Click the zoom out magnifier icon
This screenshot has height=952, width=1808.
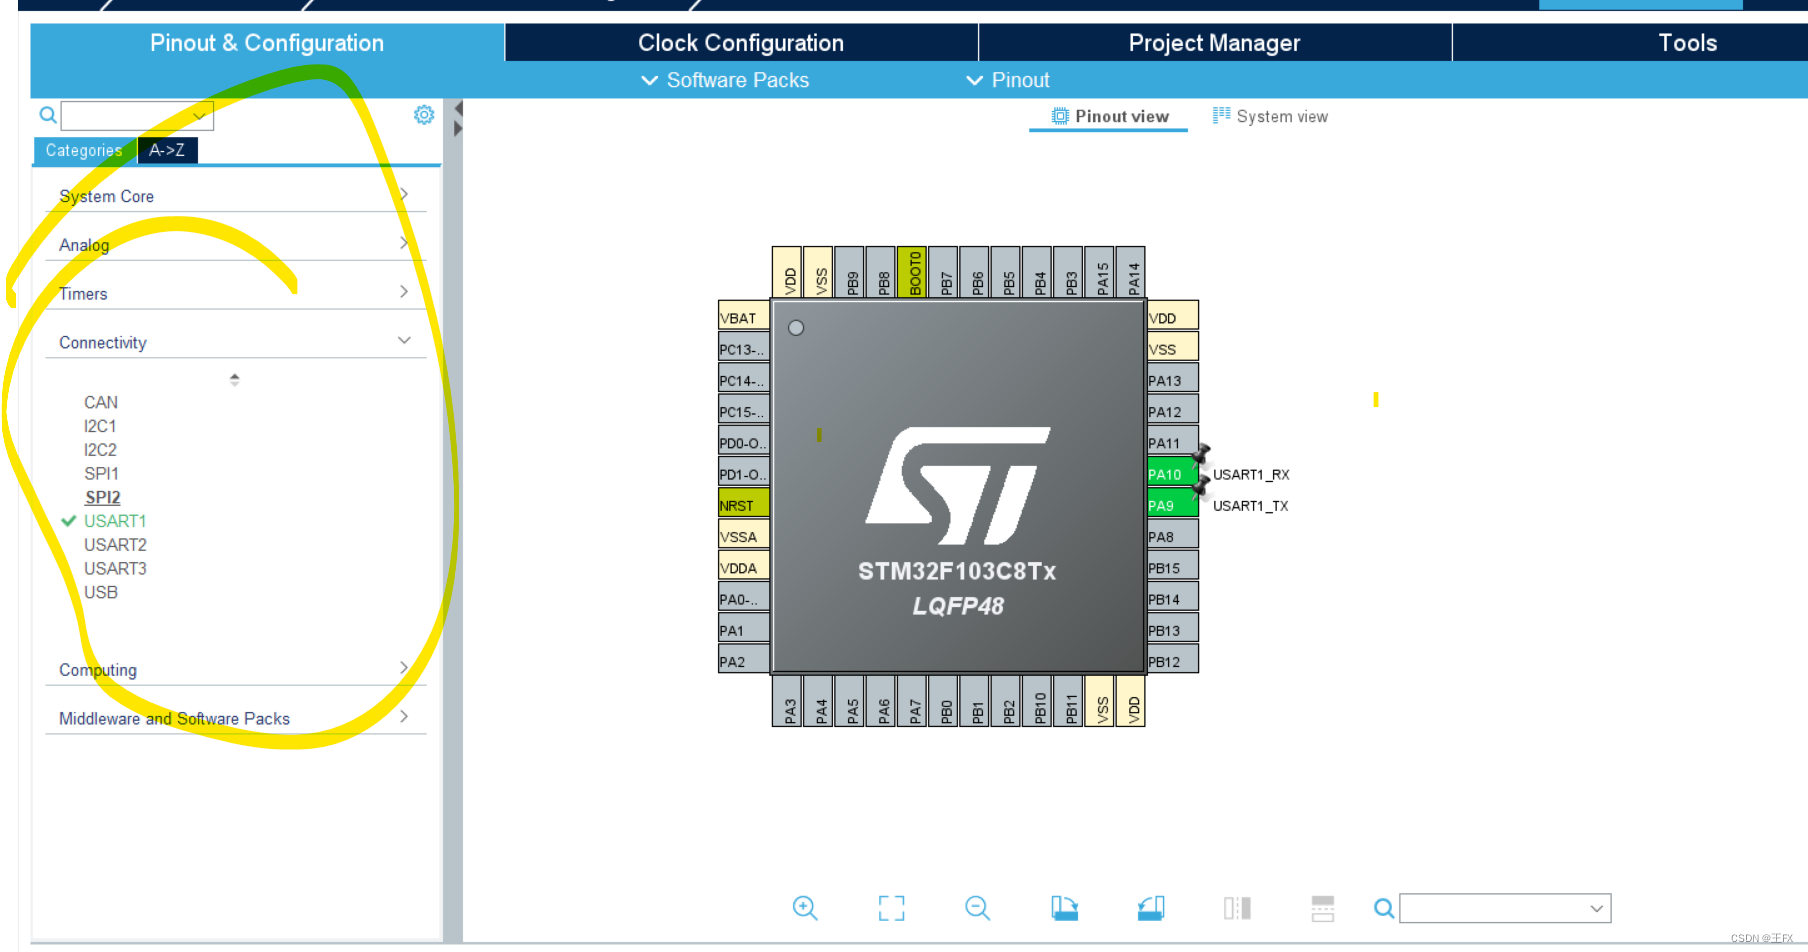tap(977, 908)
